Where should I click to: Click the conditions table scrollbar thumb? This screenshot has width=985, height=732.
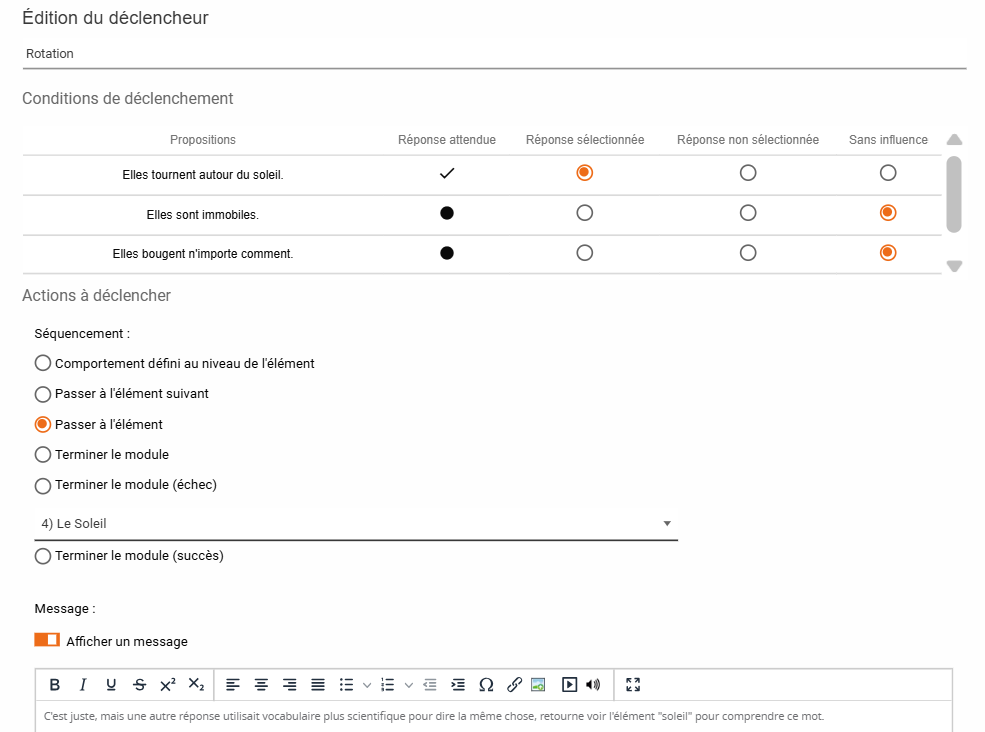pos(954,193)
